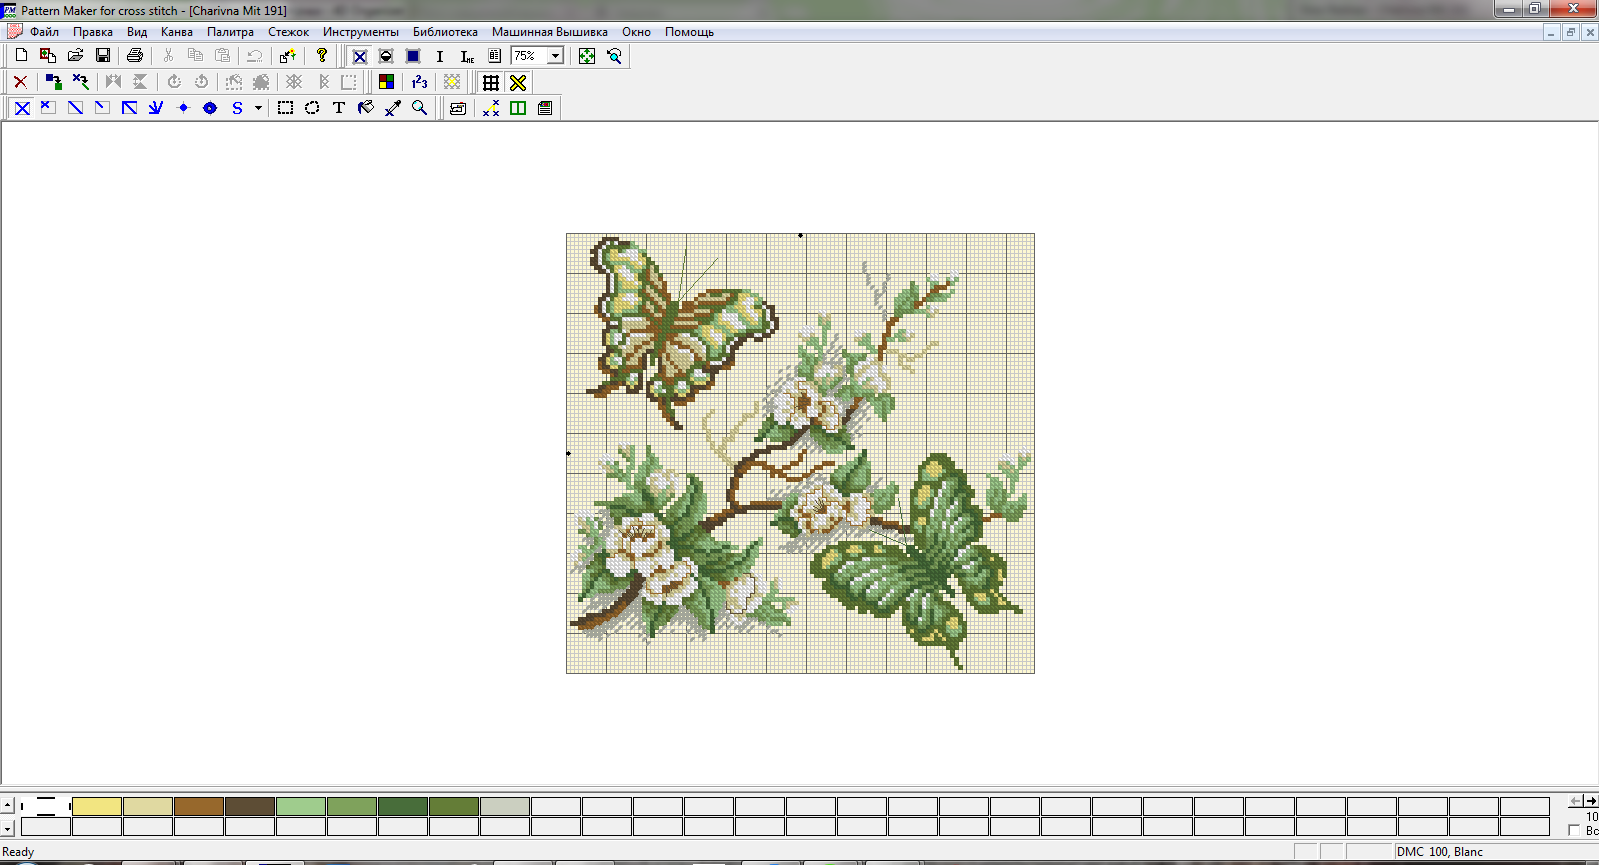Select the Full Cross stitch tool
Viewport: 1599px width, 865px height.
[22, 108]
